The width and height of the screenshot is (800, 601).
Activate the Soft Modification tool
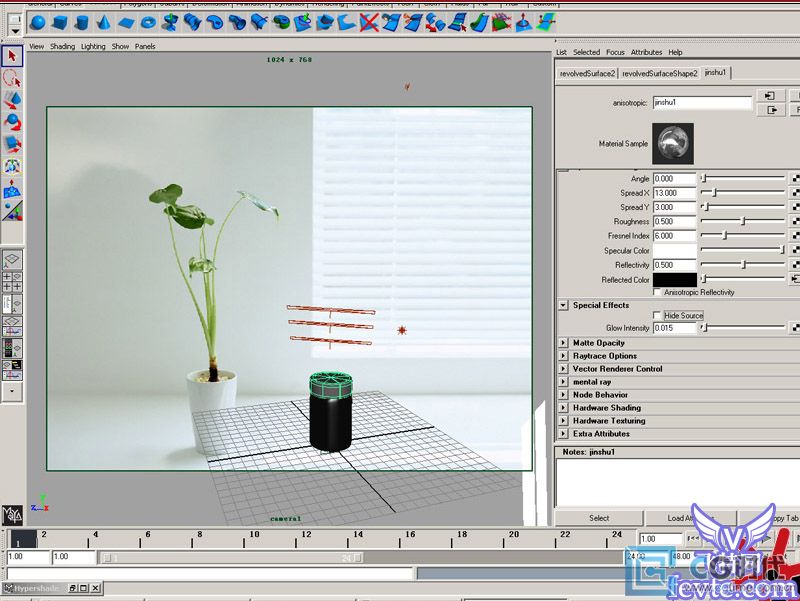(x=12, y=188)
